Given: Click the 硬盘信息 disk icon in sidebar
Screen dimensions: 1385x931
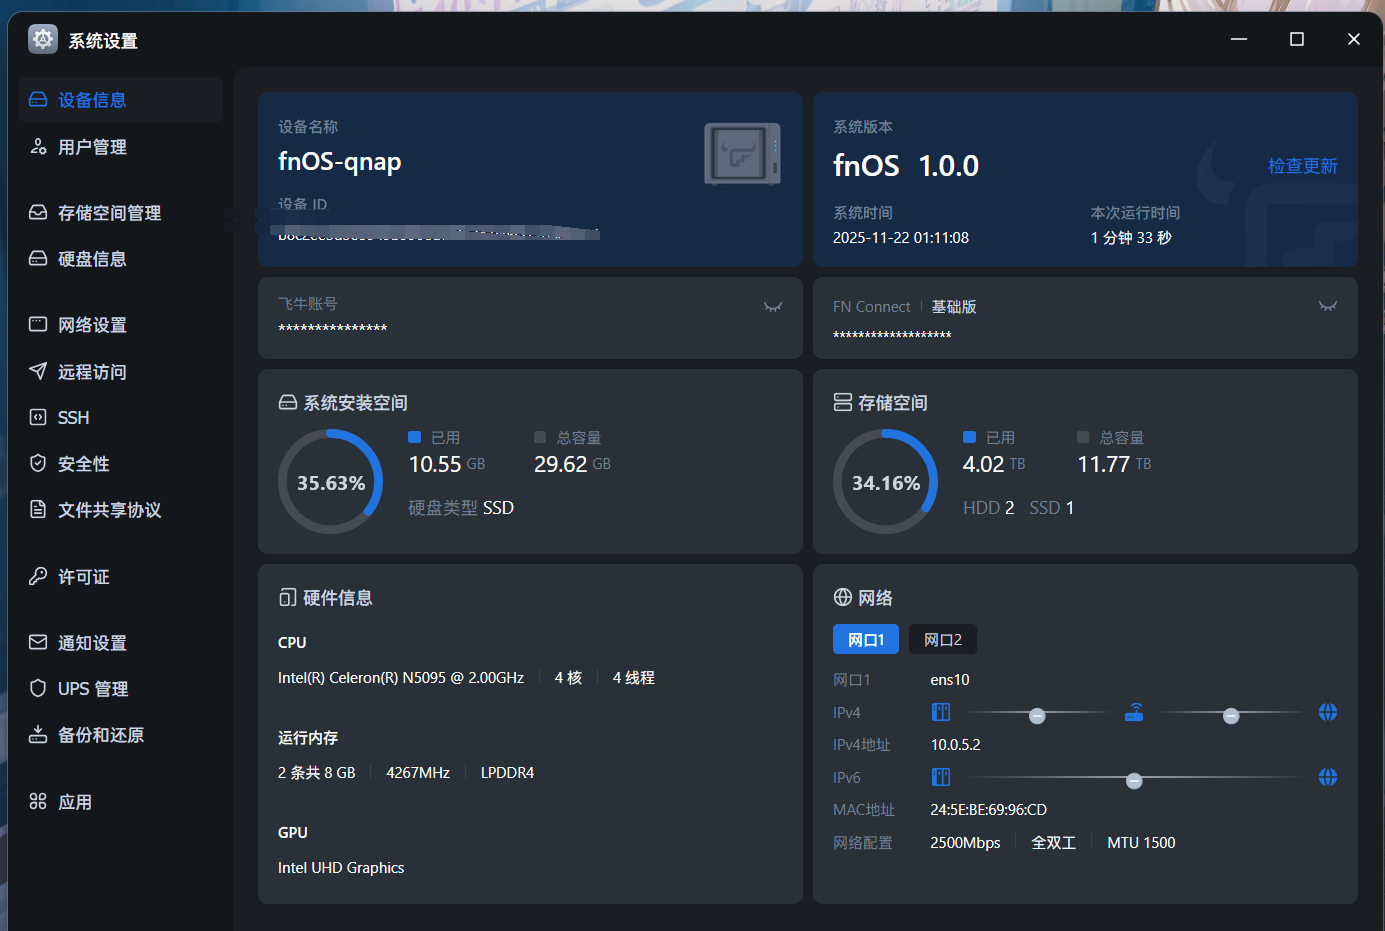Looking at the screenshot, I should coord(38,259).
